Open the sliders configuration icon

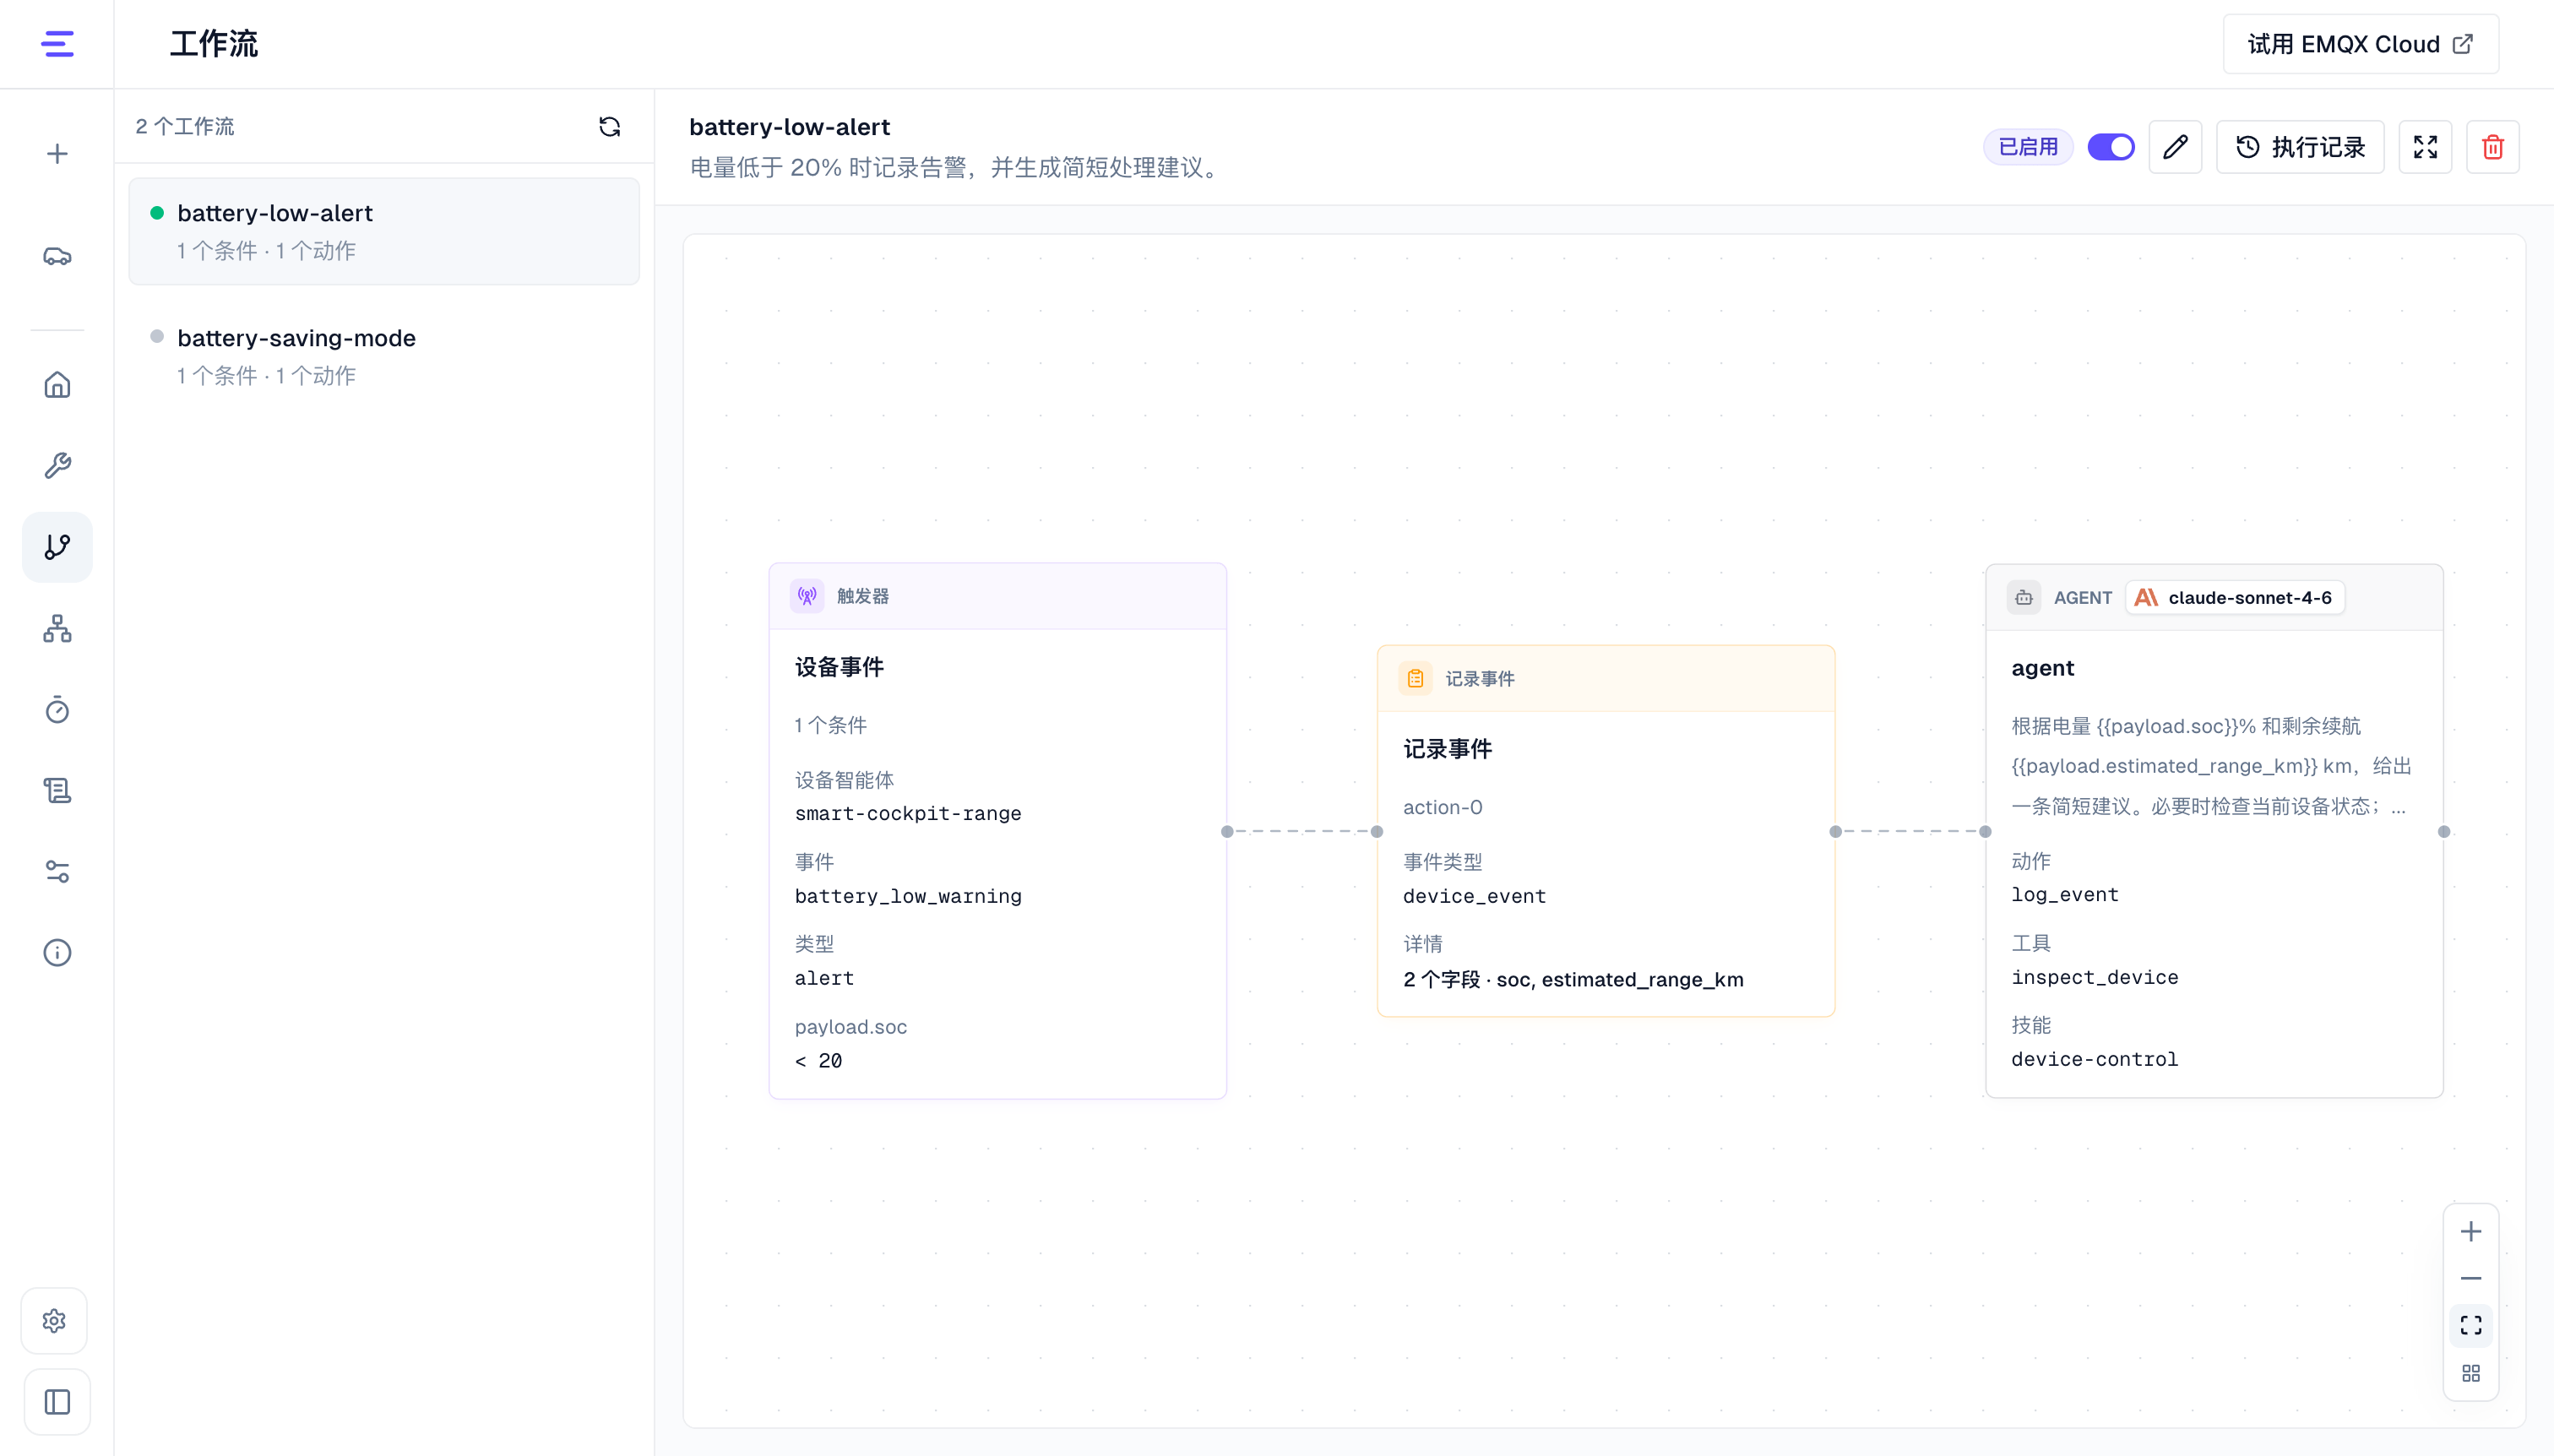tap(57, 872)
